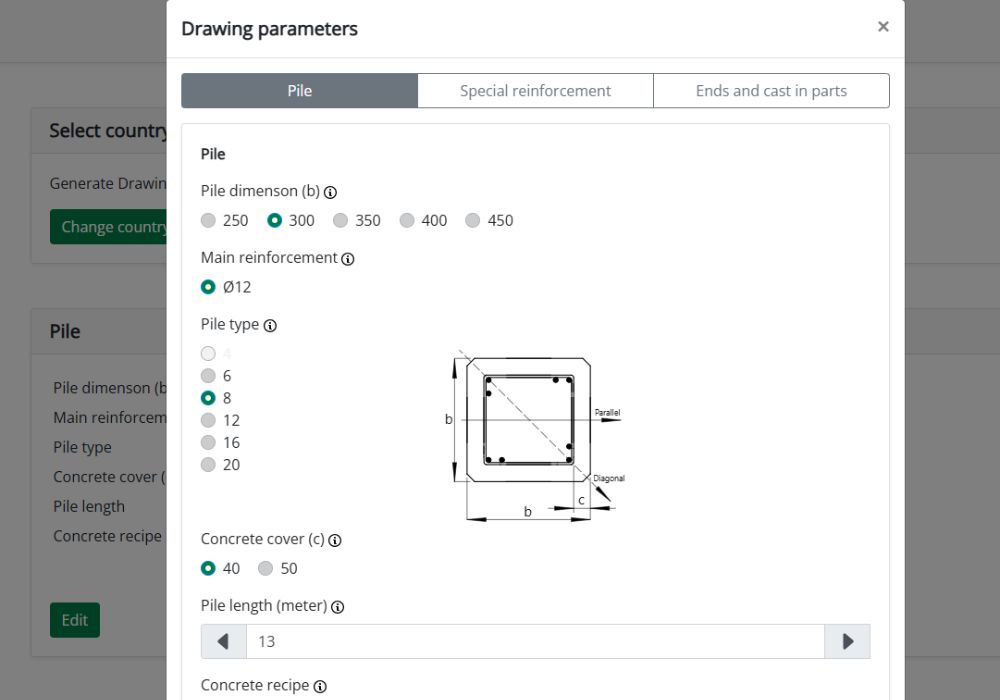Open info icon next to Main reinforcement
This screenshot has width=1000, height=700.
tap(348, 259)
